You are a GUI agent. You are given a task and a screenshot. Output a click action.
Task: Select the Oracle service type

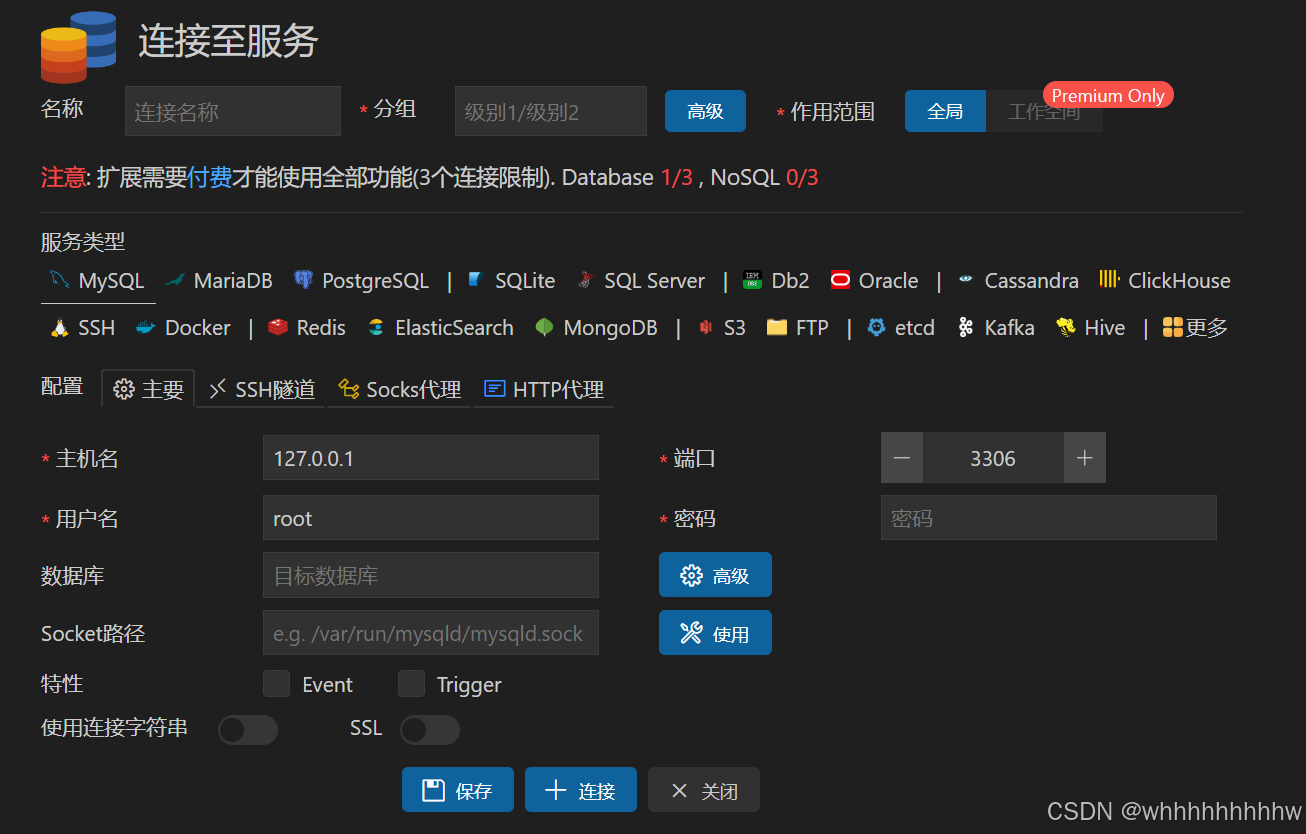tap(874, 281)
